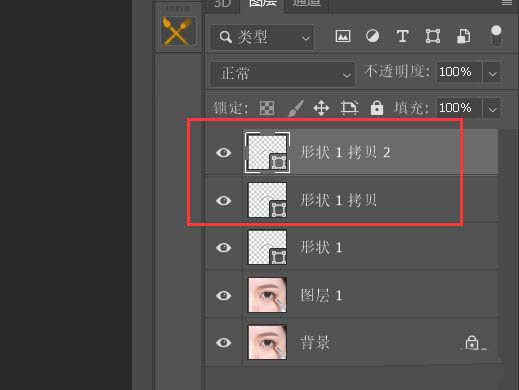Click the 图层 1 layer name

tap(321, 295)
